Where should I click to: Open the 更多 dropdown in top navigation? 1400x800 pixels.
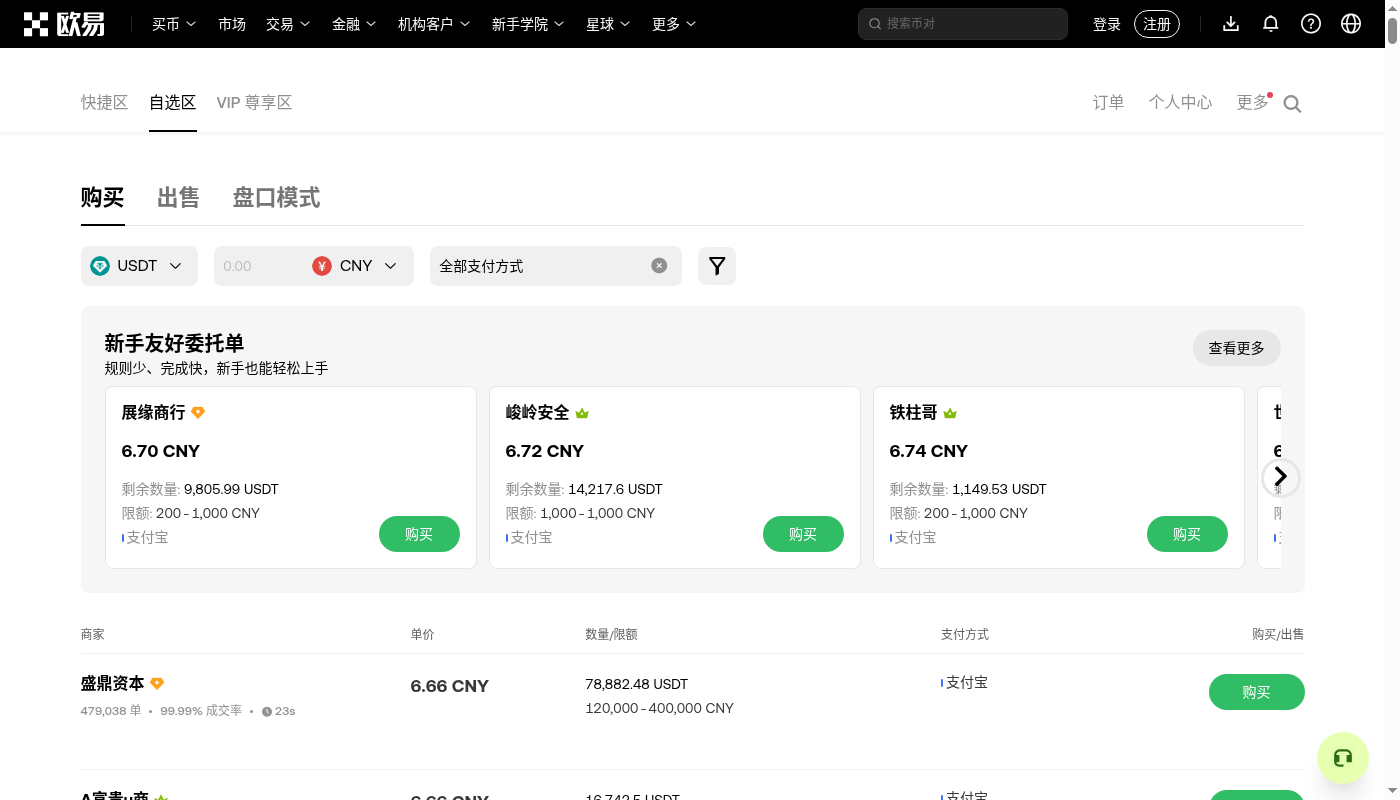(x=674, y=24)
